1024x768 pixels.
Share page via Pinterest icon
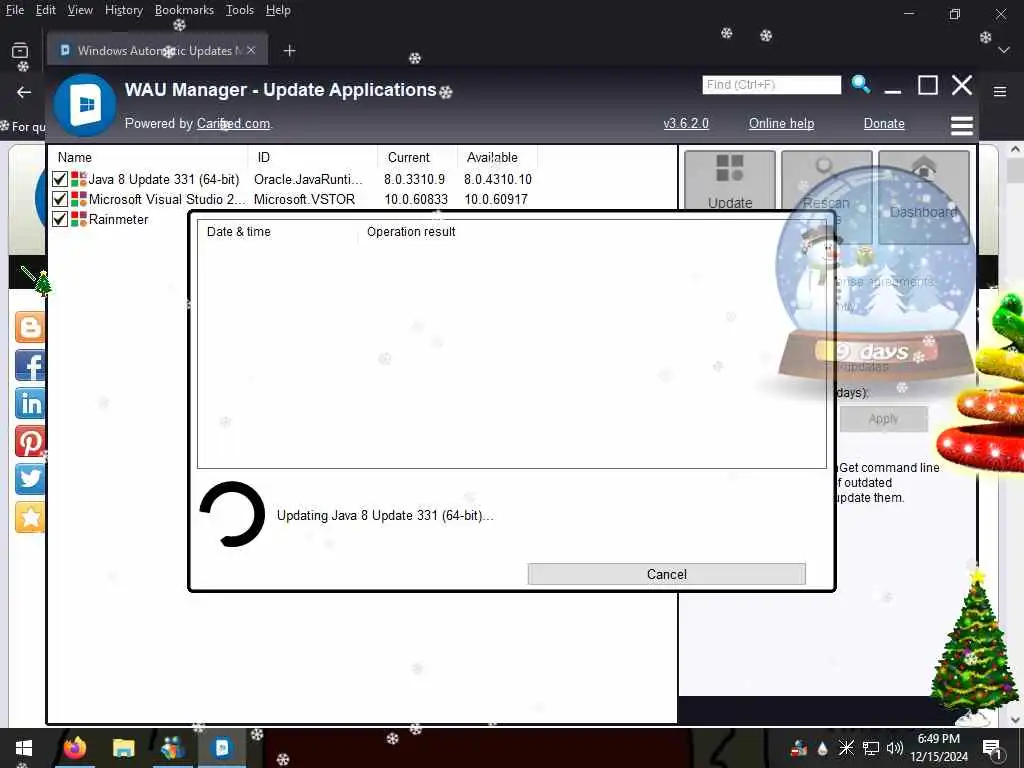tap(29, 442)
